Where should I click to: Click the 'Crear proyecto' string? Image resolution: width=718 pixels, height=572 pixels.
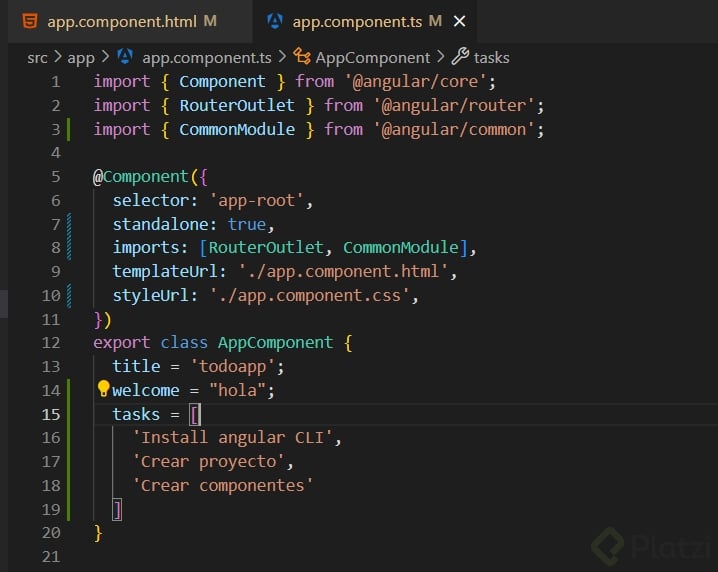[208, 462]
